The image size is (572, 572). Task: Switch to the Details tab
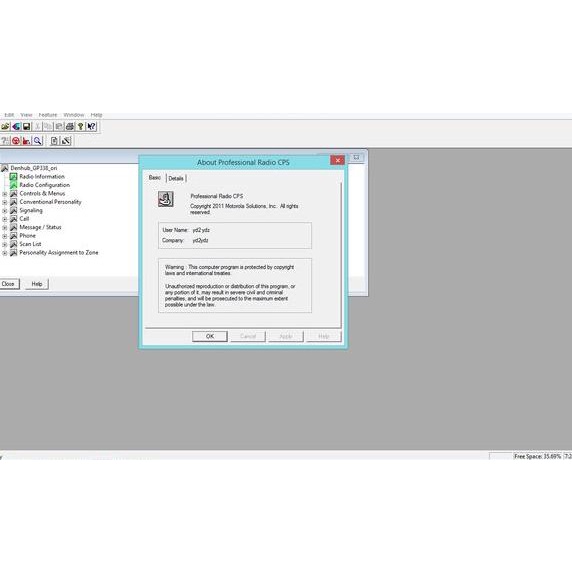176,178
